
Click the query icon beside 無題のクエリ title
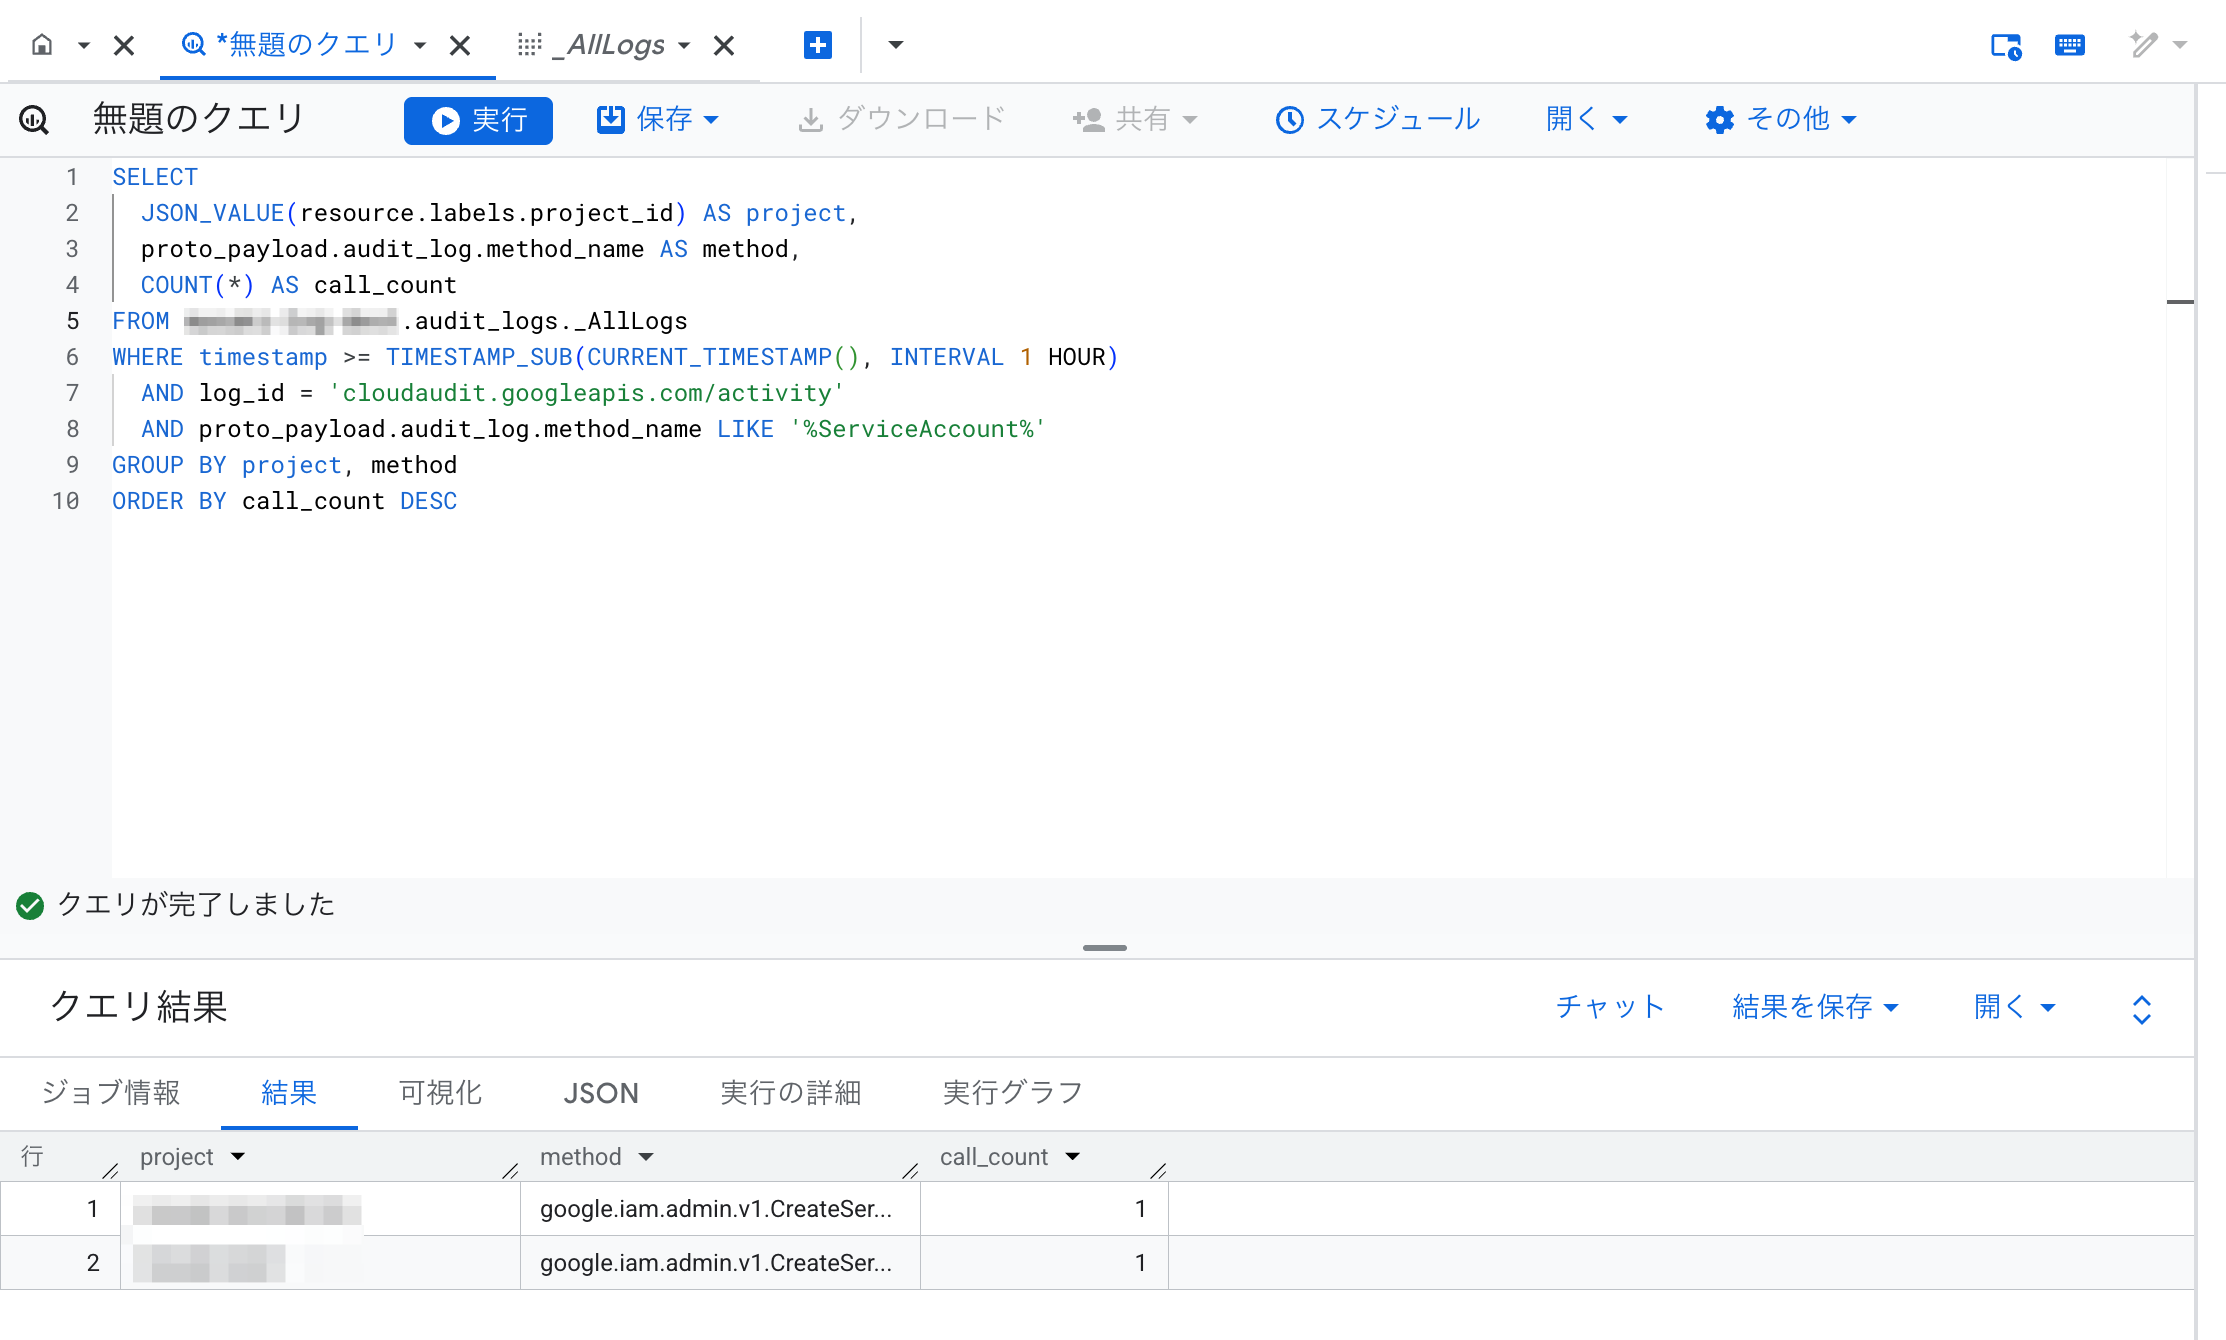tap(34, 120)
